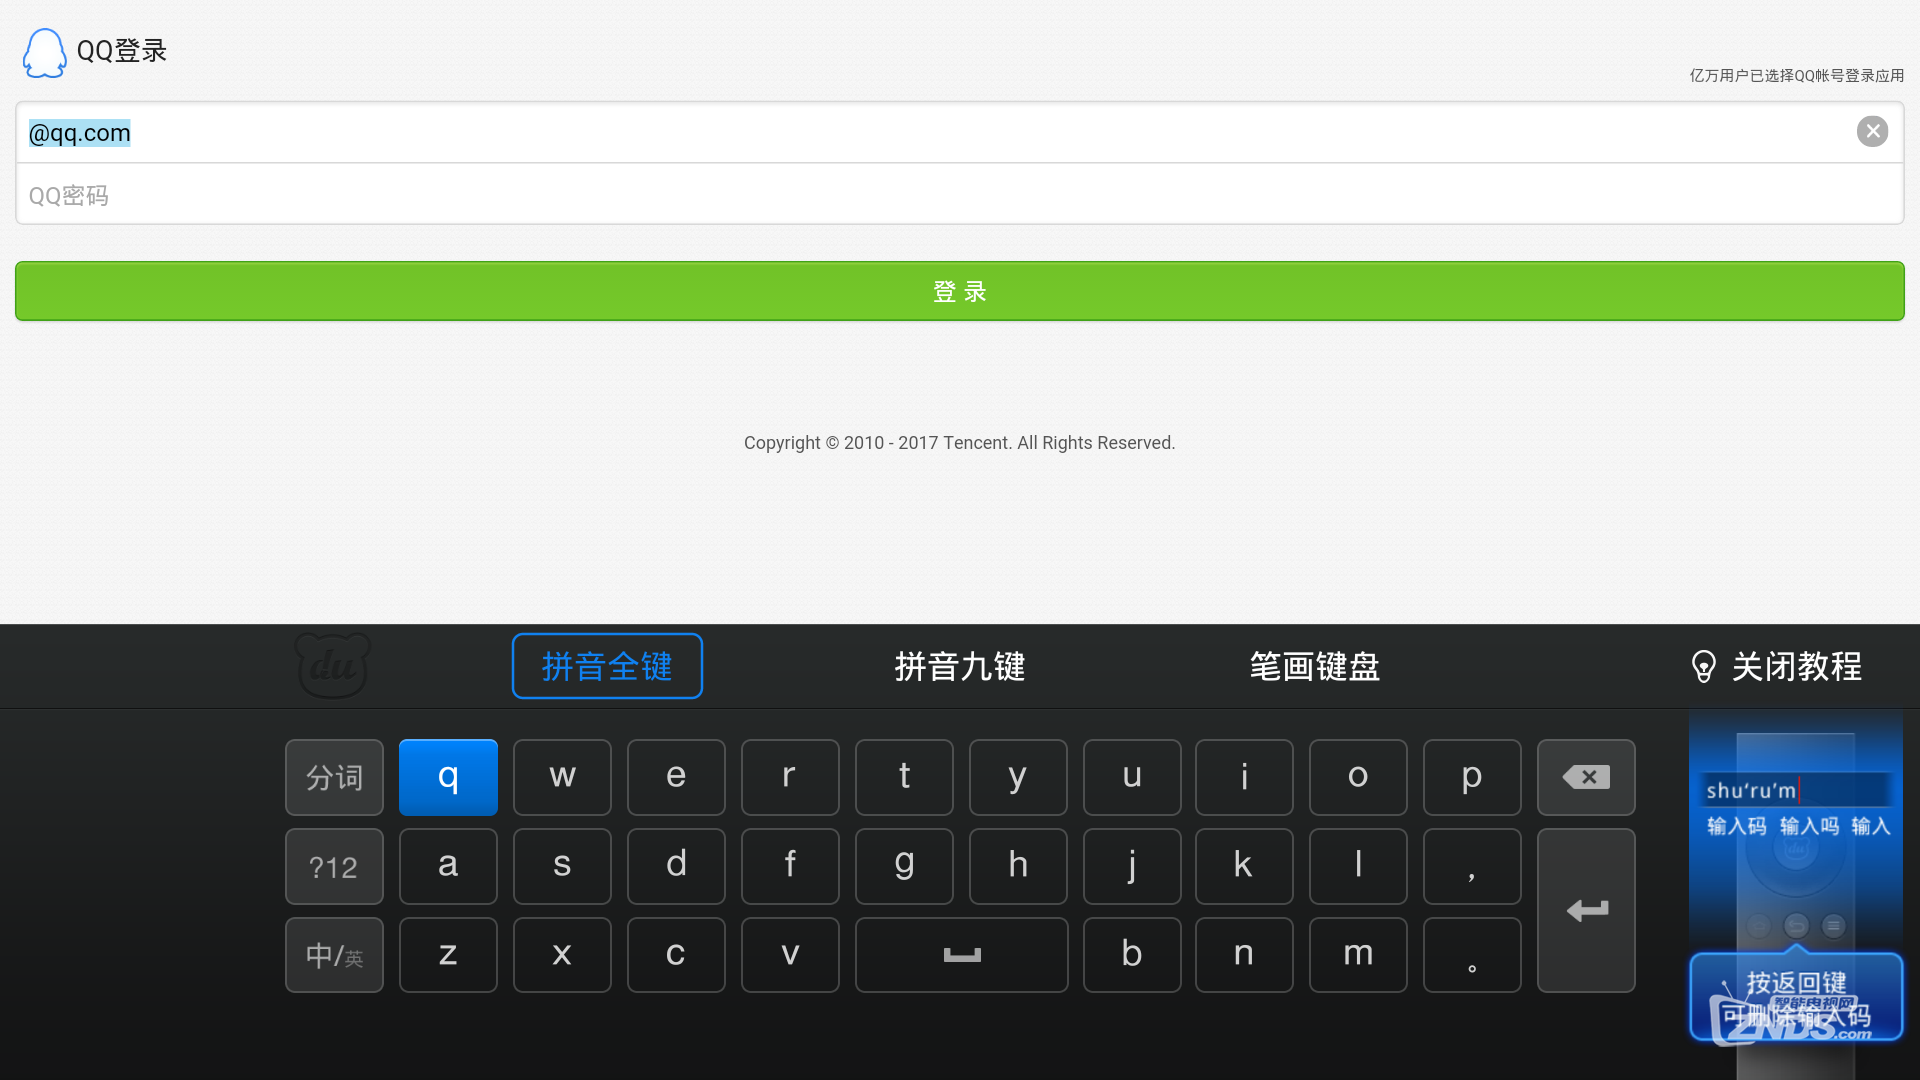Toggle 中/英 language key

tap(334, 955)
